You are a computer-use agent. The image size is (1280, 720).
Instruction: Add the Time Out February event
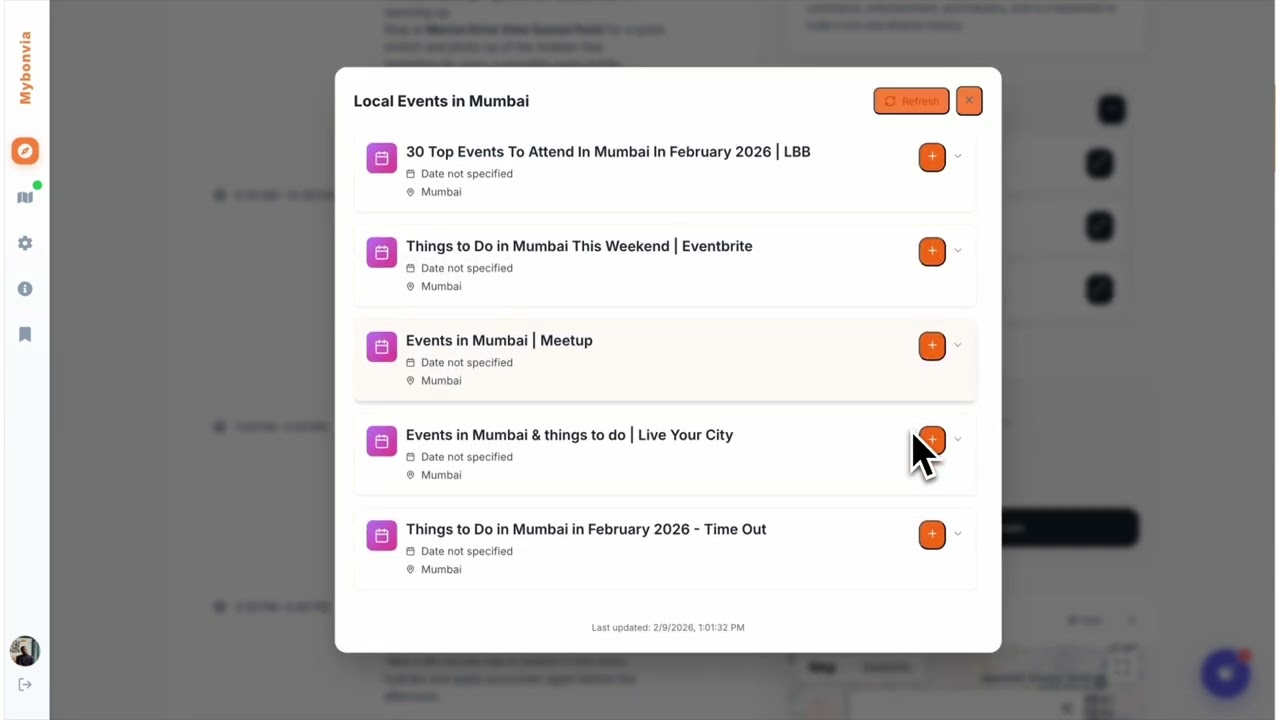[932, 534]
